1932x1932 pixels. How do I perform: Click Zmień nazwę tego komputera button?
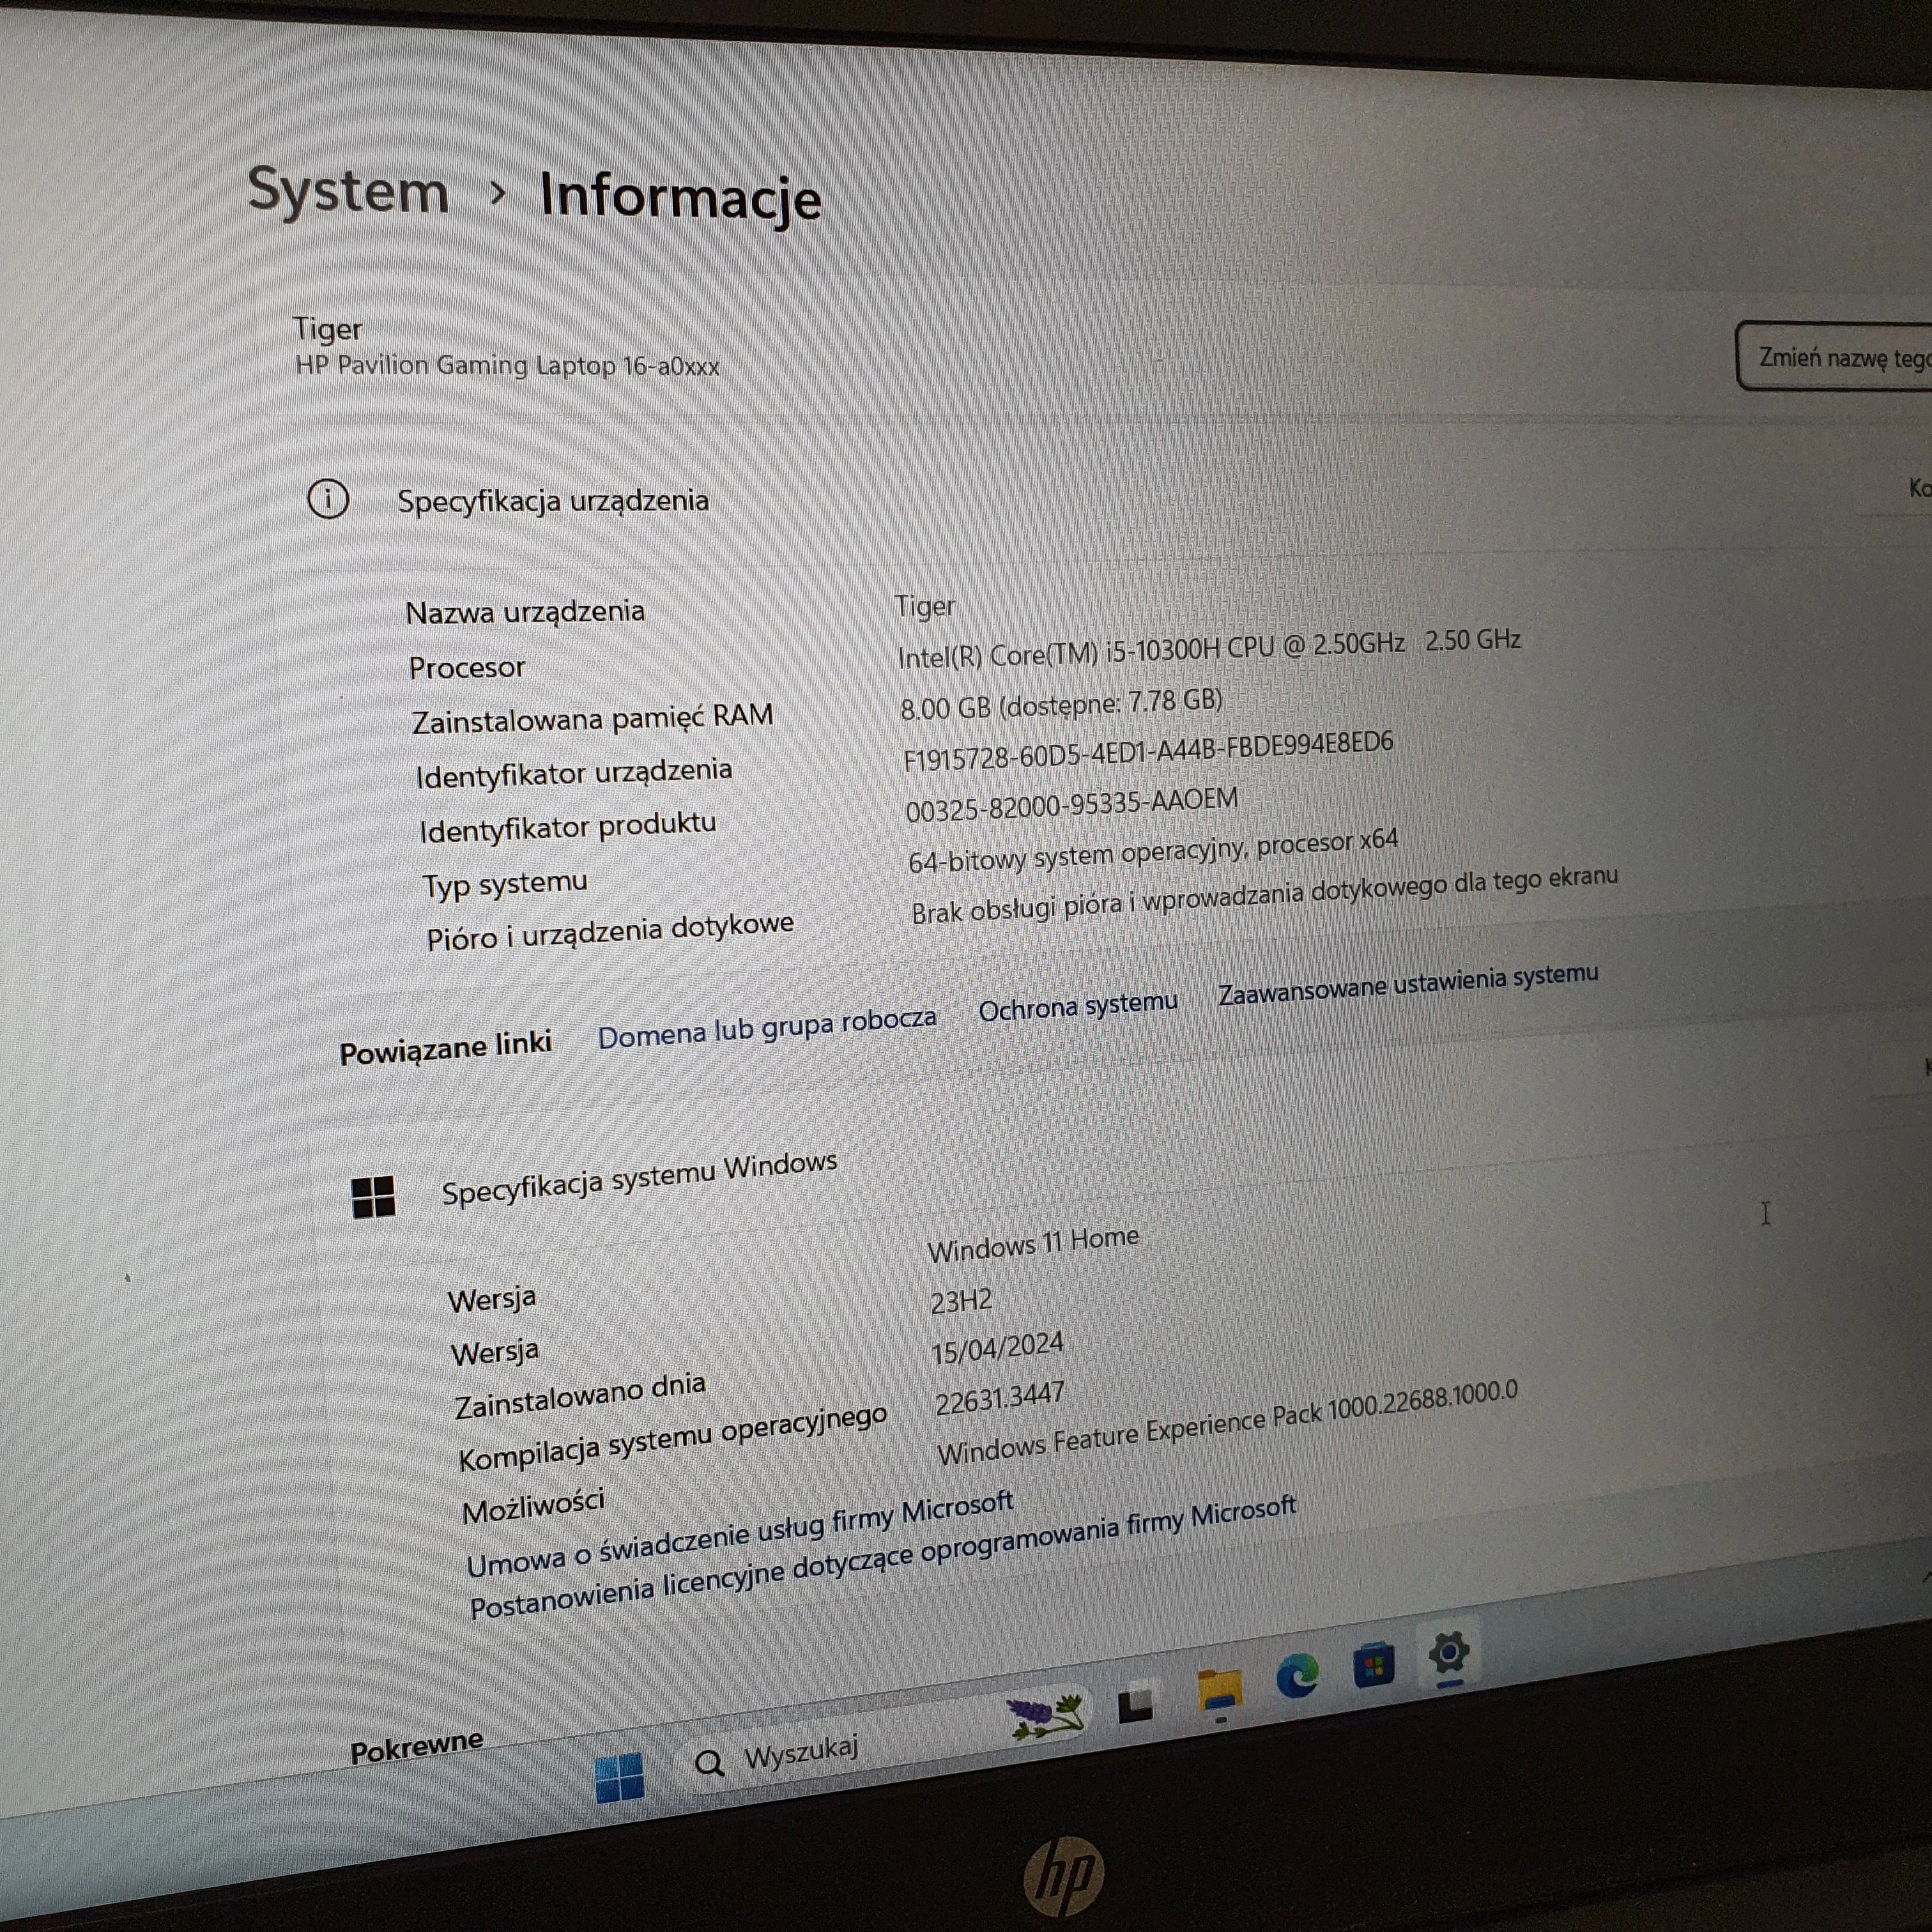click(x=1836, y=357)
